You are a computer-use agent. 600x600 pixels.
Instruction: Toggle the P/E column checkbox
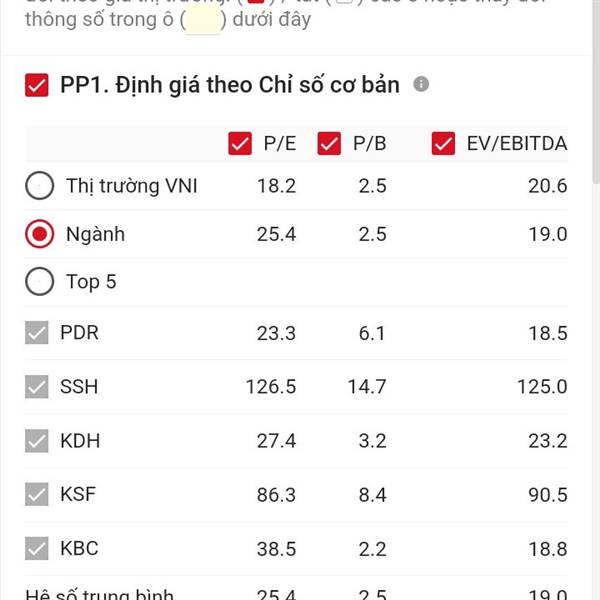240,143
